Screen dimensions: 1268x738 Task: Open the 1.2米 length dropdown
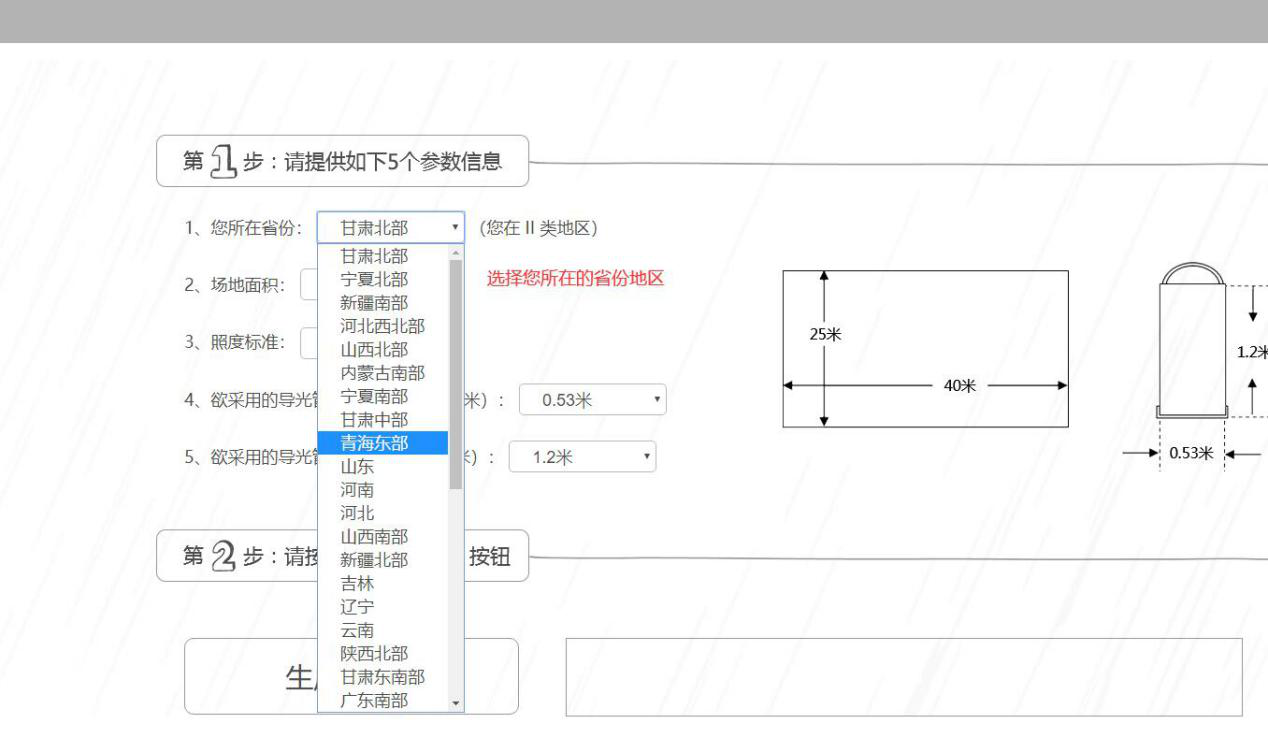[x=582, y=457]
